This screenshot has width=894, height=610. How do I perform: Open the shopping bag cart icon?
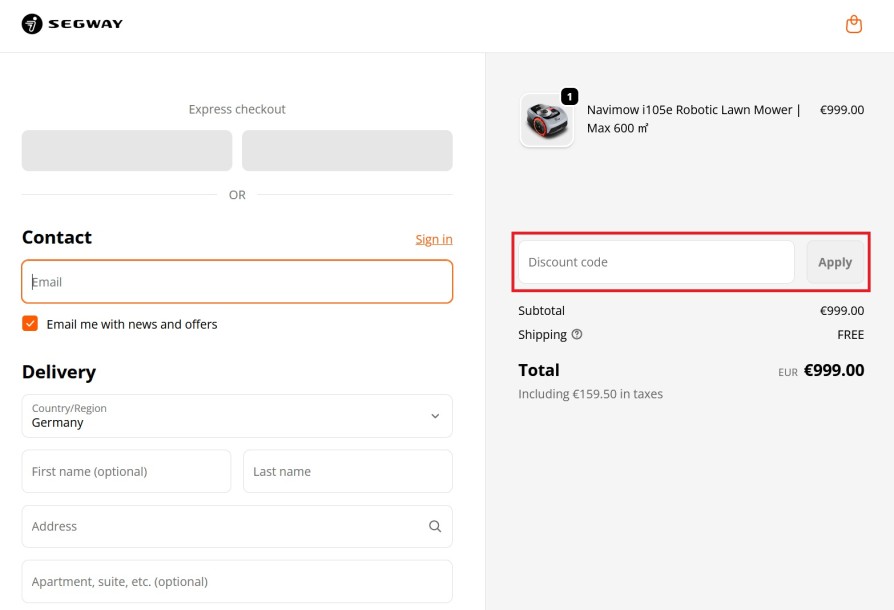853,24
